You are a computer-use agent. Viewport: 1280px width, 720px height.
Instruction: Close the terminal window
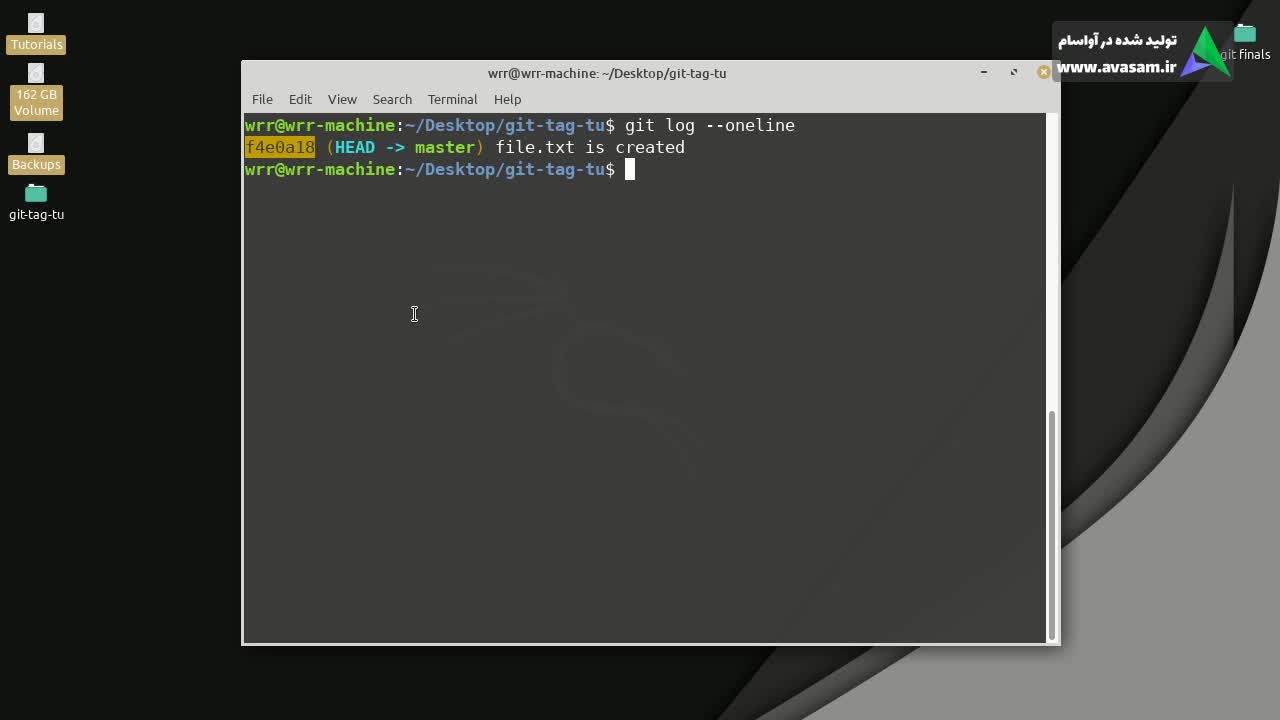tap(1043, 72)
